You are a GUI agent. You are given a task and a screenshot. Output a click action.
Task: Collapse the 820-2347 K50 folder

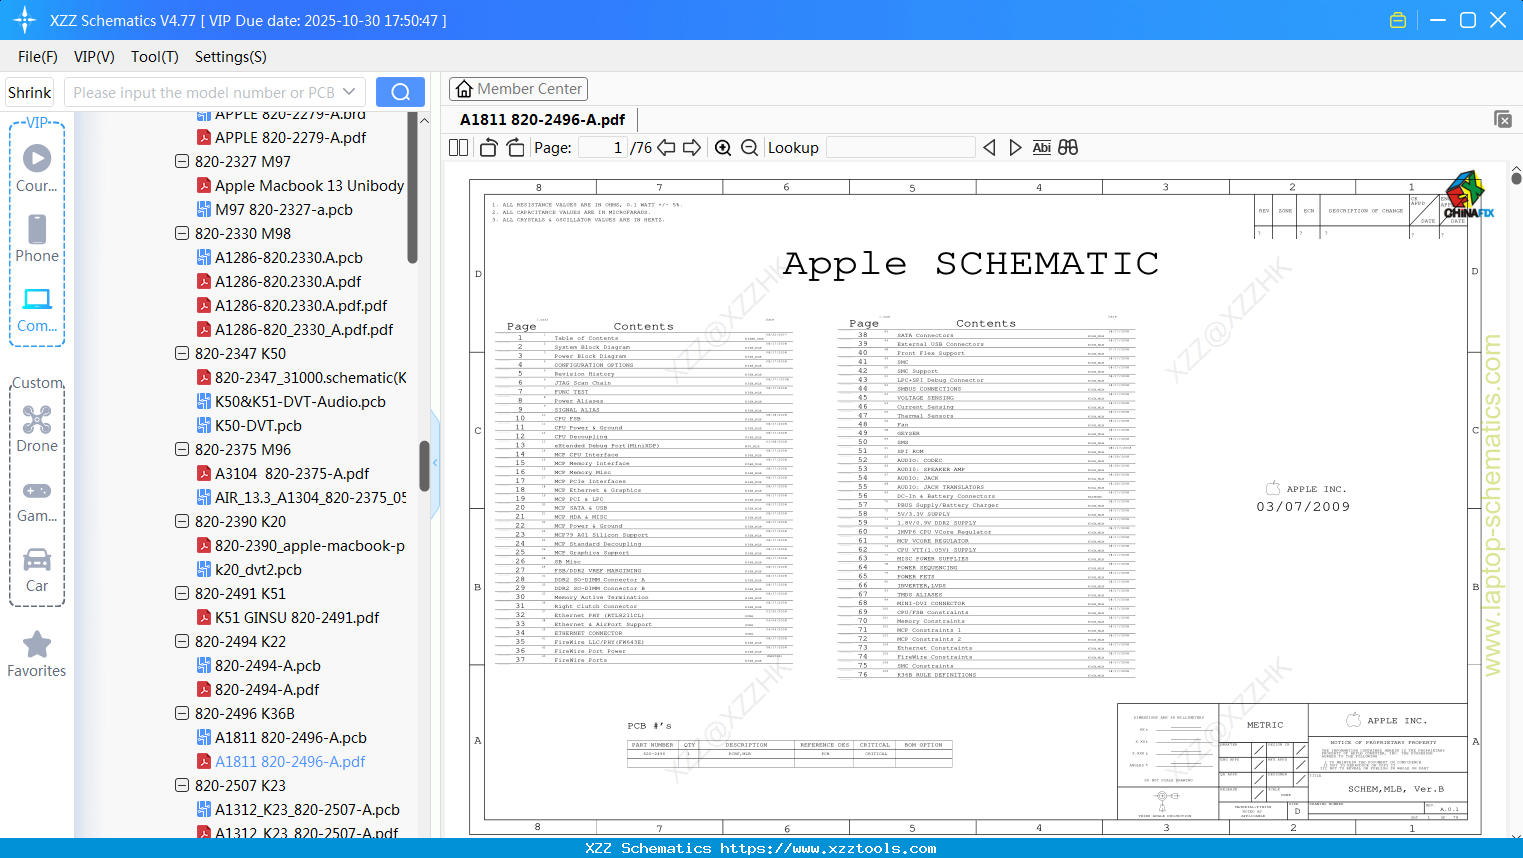click(182, 353)
